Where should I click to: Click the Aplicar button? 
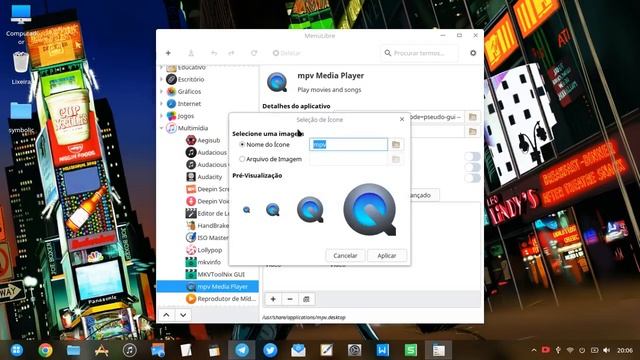pyautogui.click(x=387, y=256)
